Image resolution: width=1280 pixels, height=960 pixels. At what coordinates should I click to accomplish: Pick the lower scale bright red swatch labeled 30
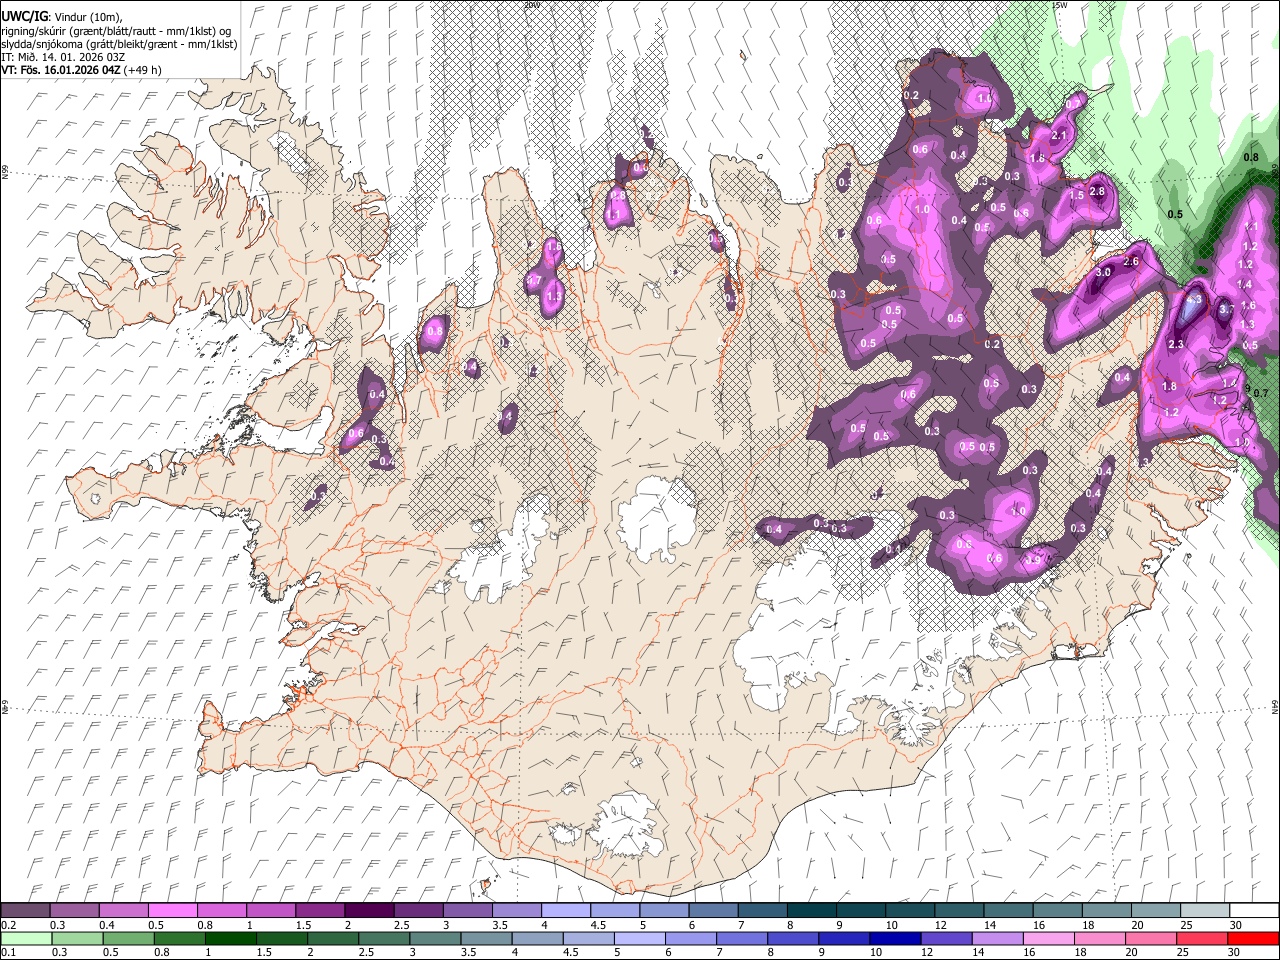click(1254, 938)
